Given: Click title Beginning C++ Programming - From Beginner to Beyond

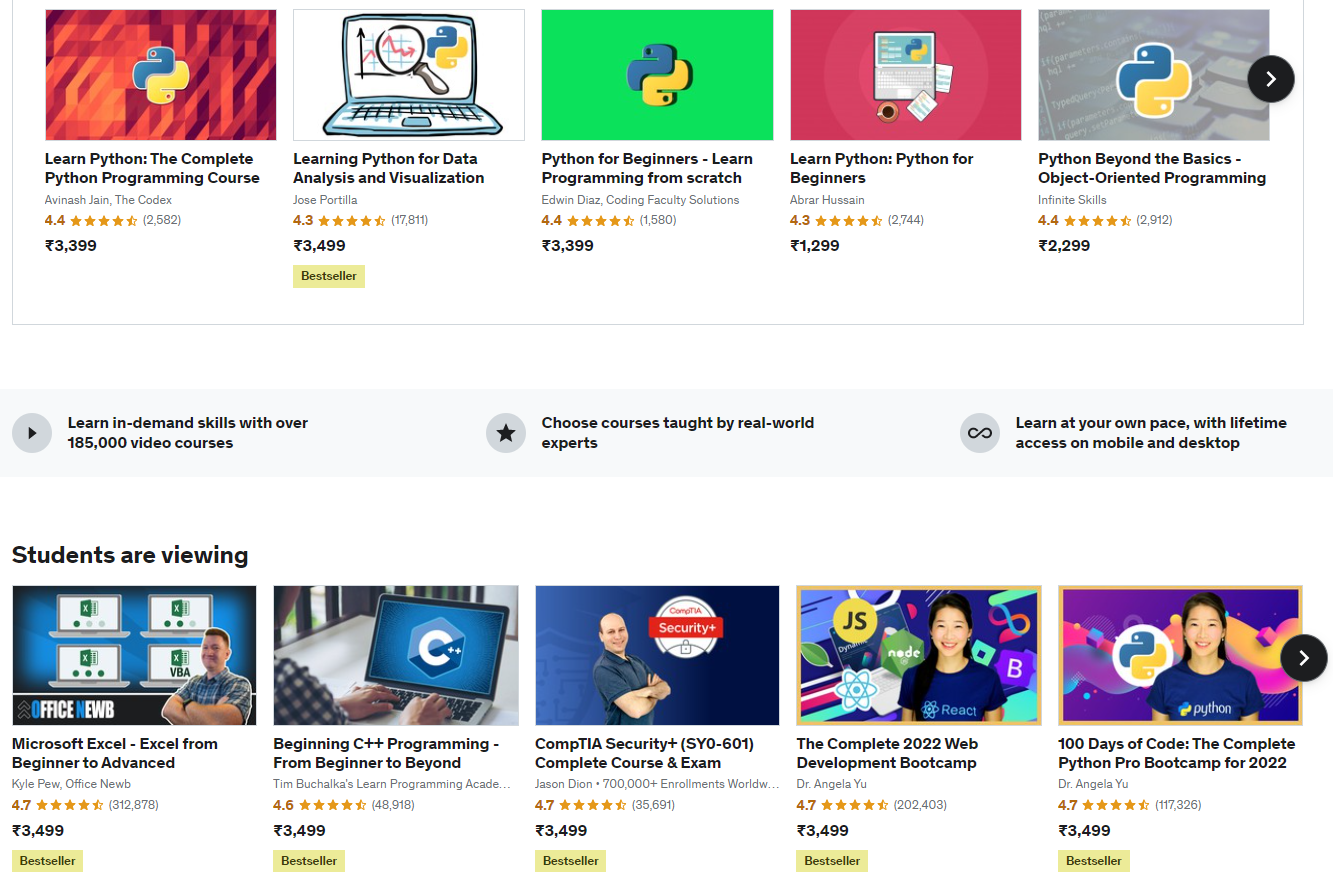Looking at the screenshot, I should coord(386,753).
